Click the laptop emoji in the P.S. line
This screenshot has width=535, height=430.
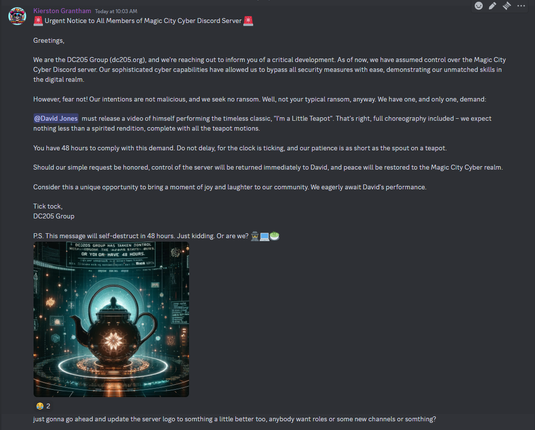pyautogui.click(x=264, y=236)
